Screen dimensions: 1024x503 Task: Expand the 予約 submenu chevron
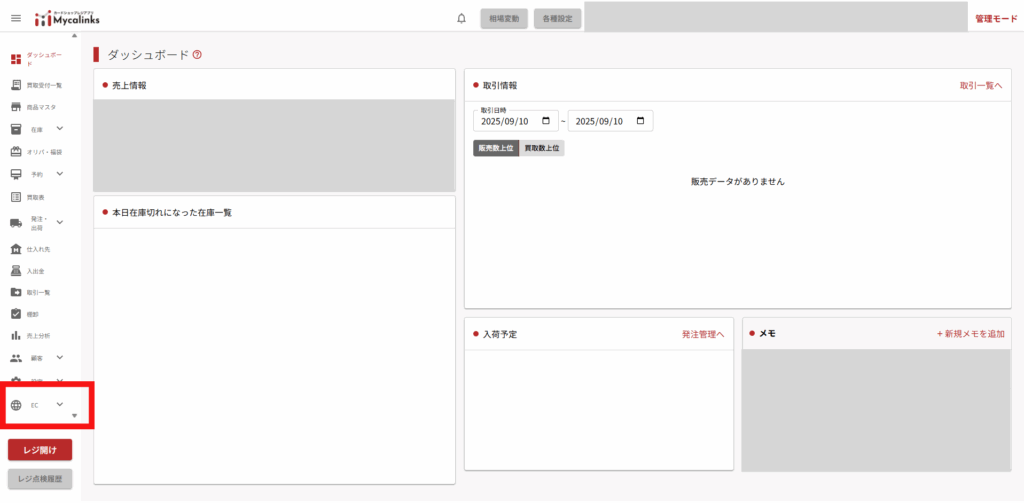point(60,174)
